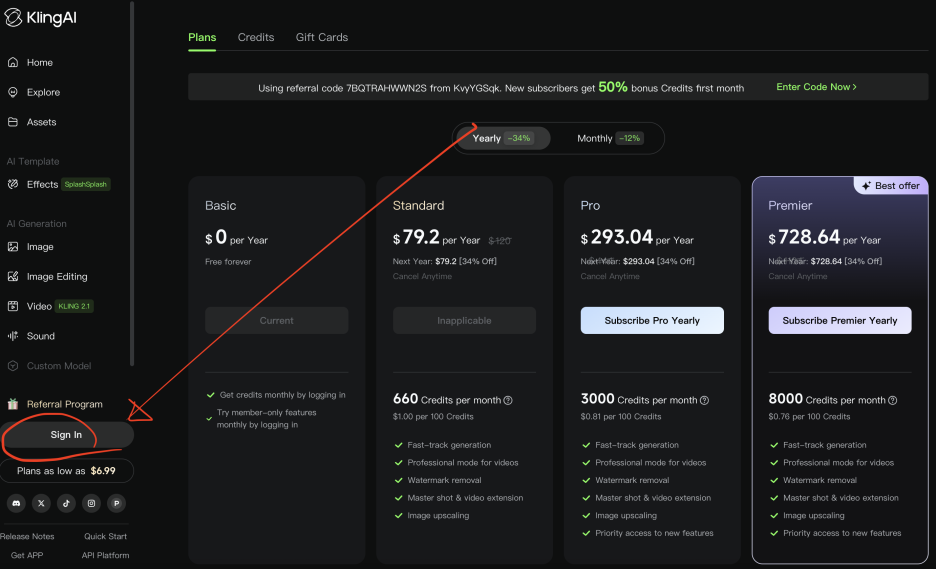Click $1.00 per 100 Credits text
This screenshot has height=569, width=936.
[433, 417]
